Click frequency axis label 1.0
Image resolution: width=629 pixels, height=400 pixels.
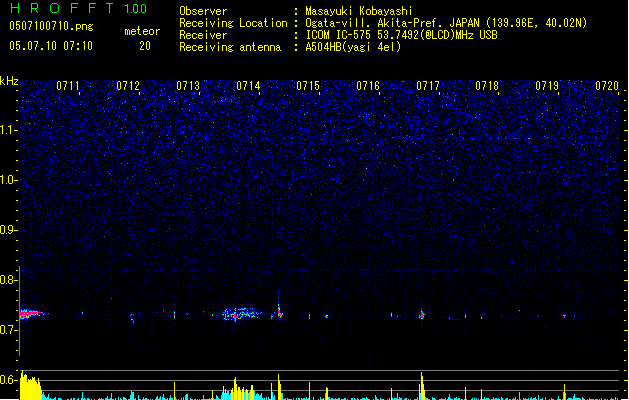9,180
